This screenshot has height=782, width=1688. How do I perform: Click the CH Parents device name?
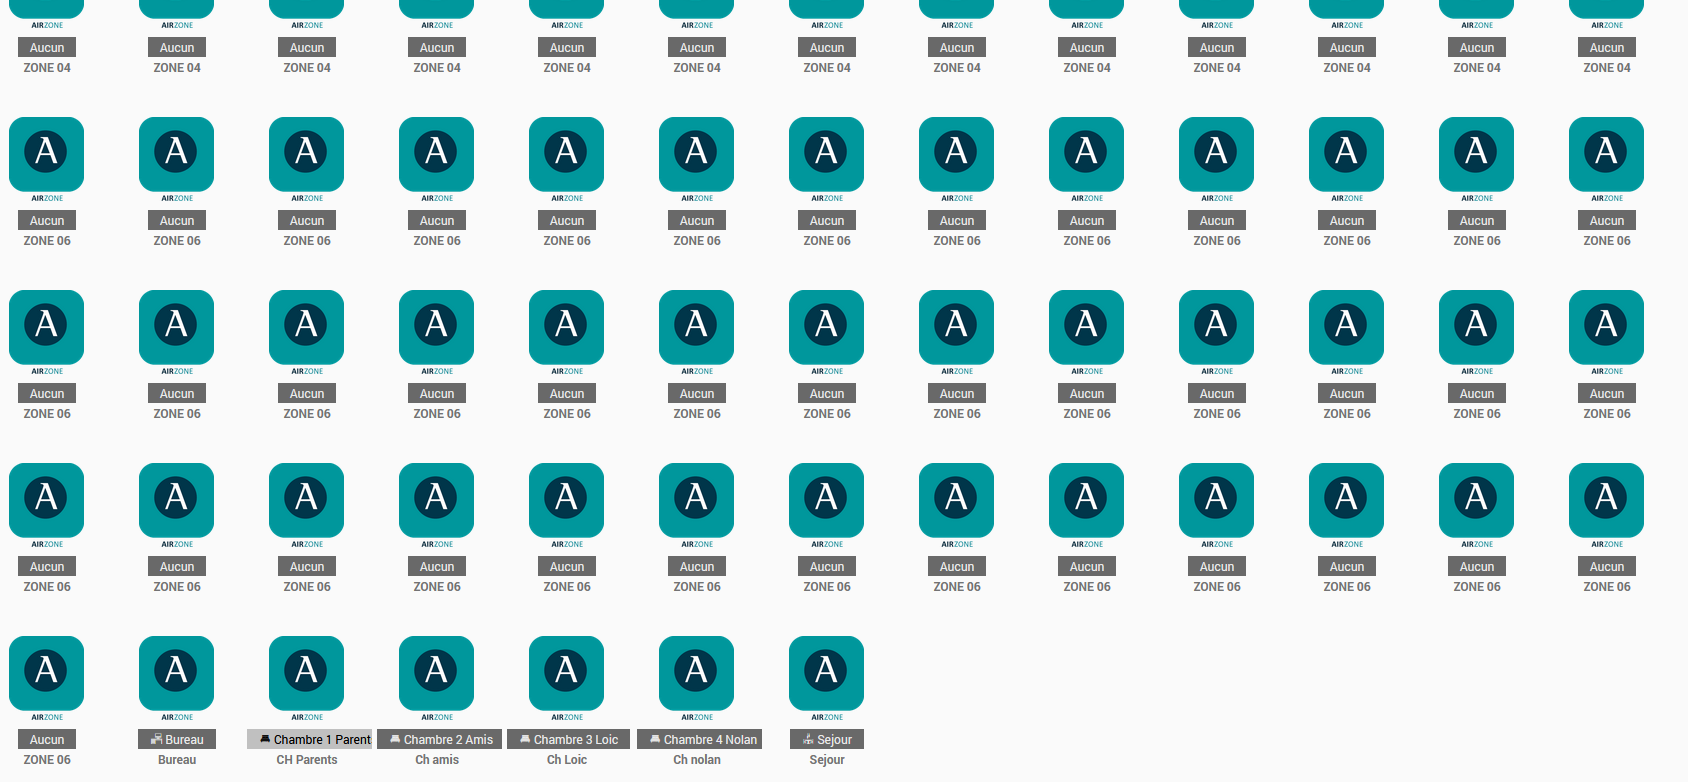pos(307,760)
